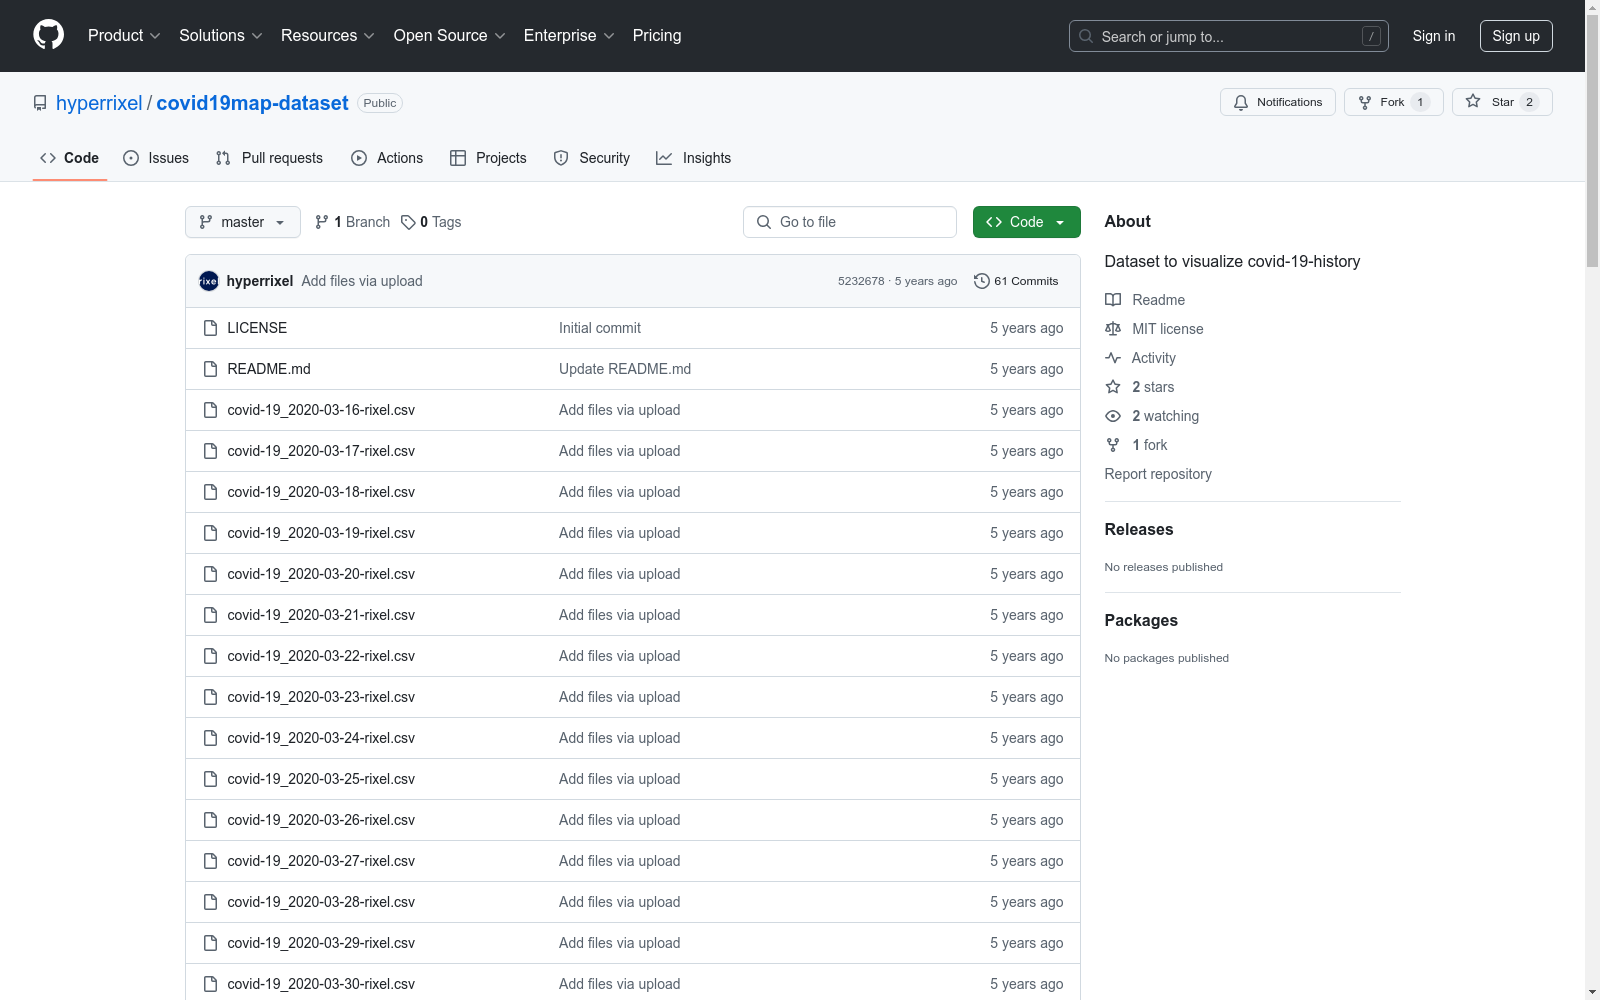The width and height of the screenshot is (1600, 1000).
Task: Click the hyperrixel avatar in commit bar
Action: [x=209, y=281]
